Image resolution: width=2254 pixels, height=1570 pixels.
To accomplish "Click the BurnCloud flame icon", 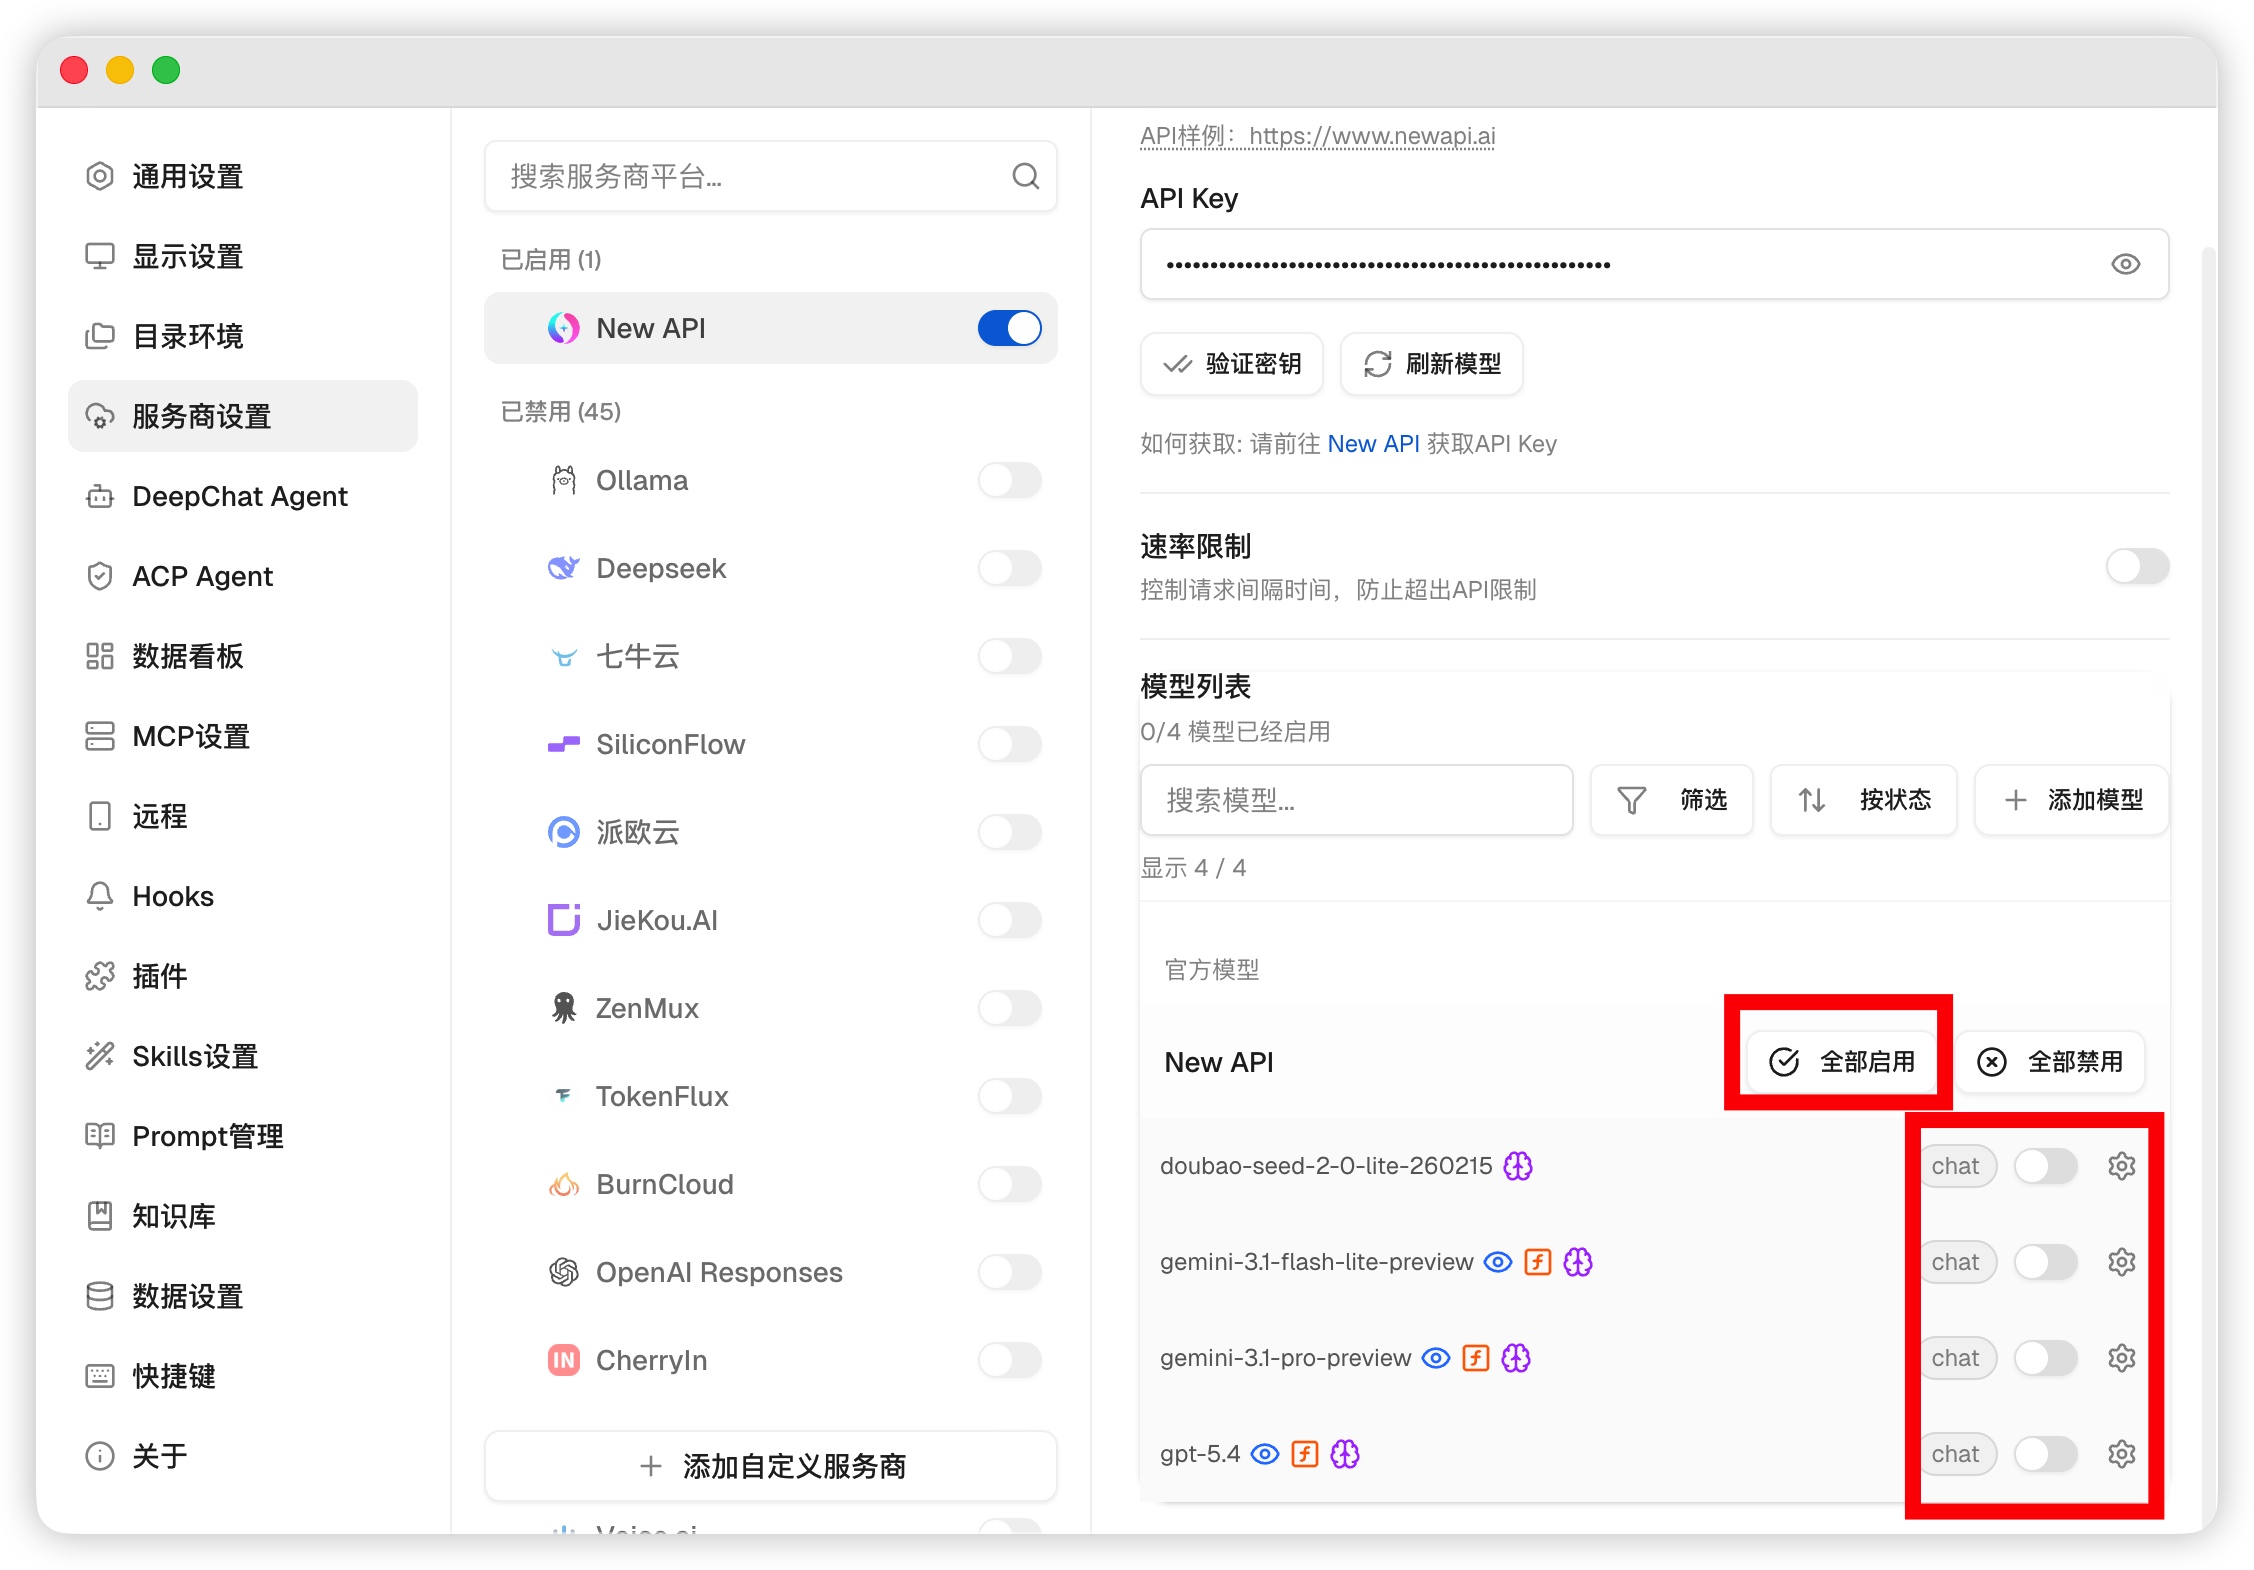I will (564, 1184).
